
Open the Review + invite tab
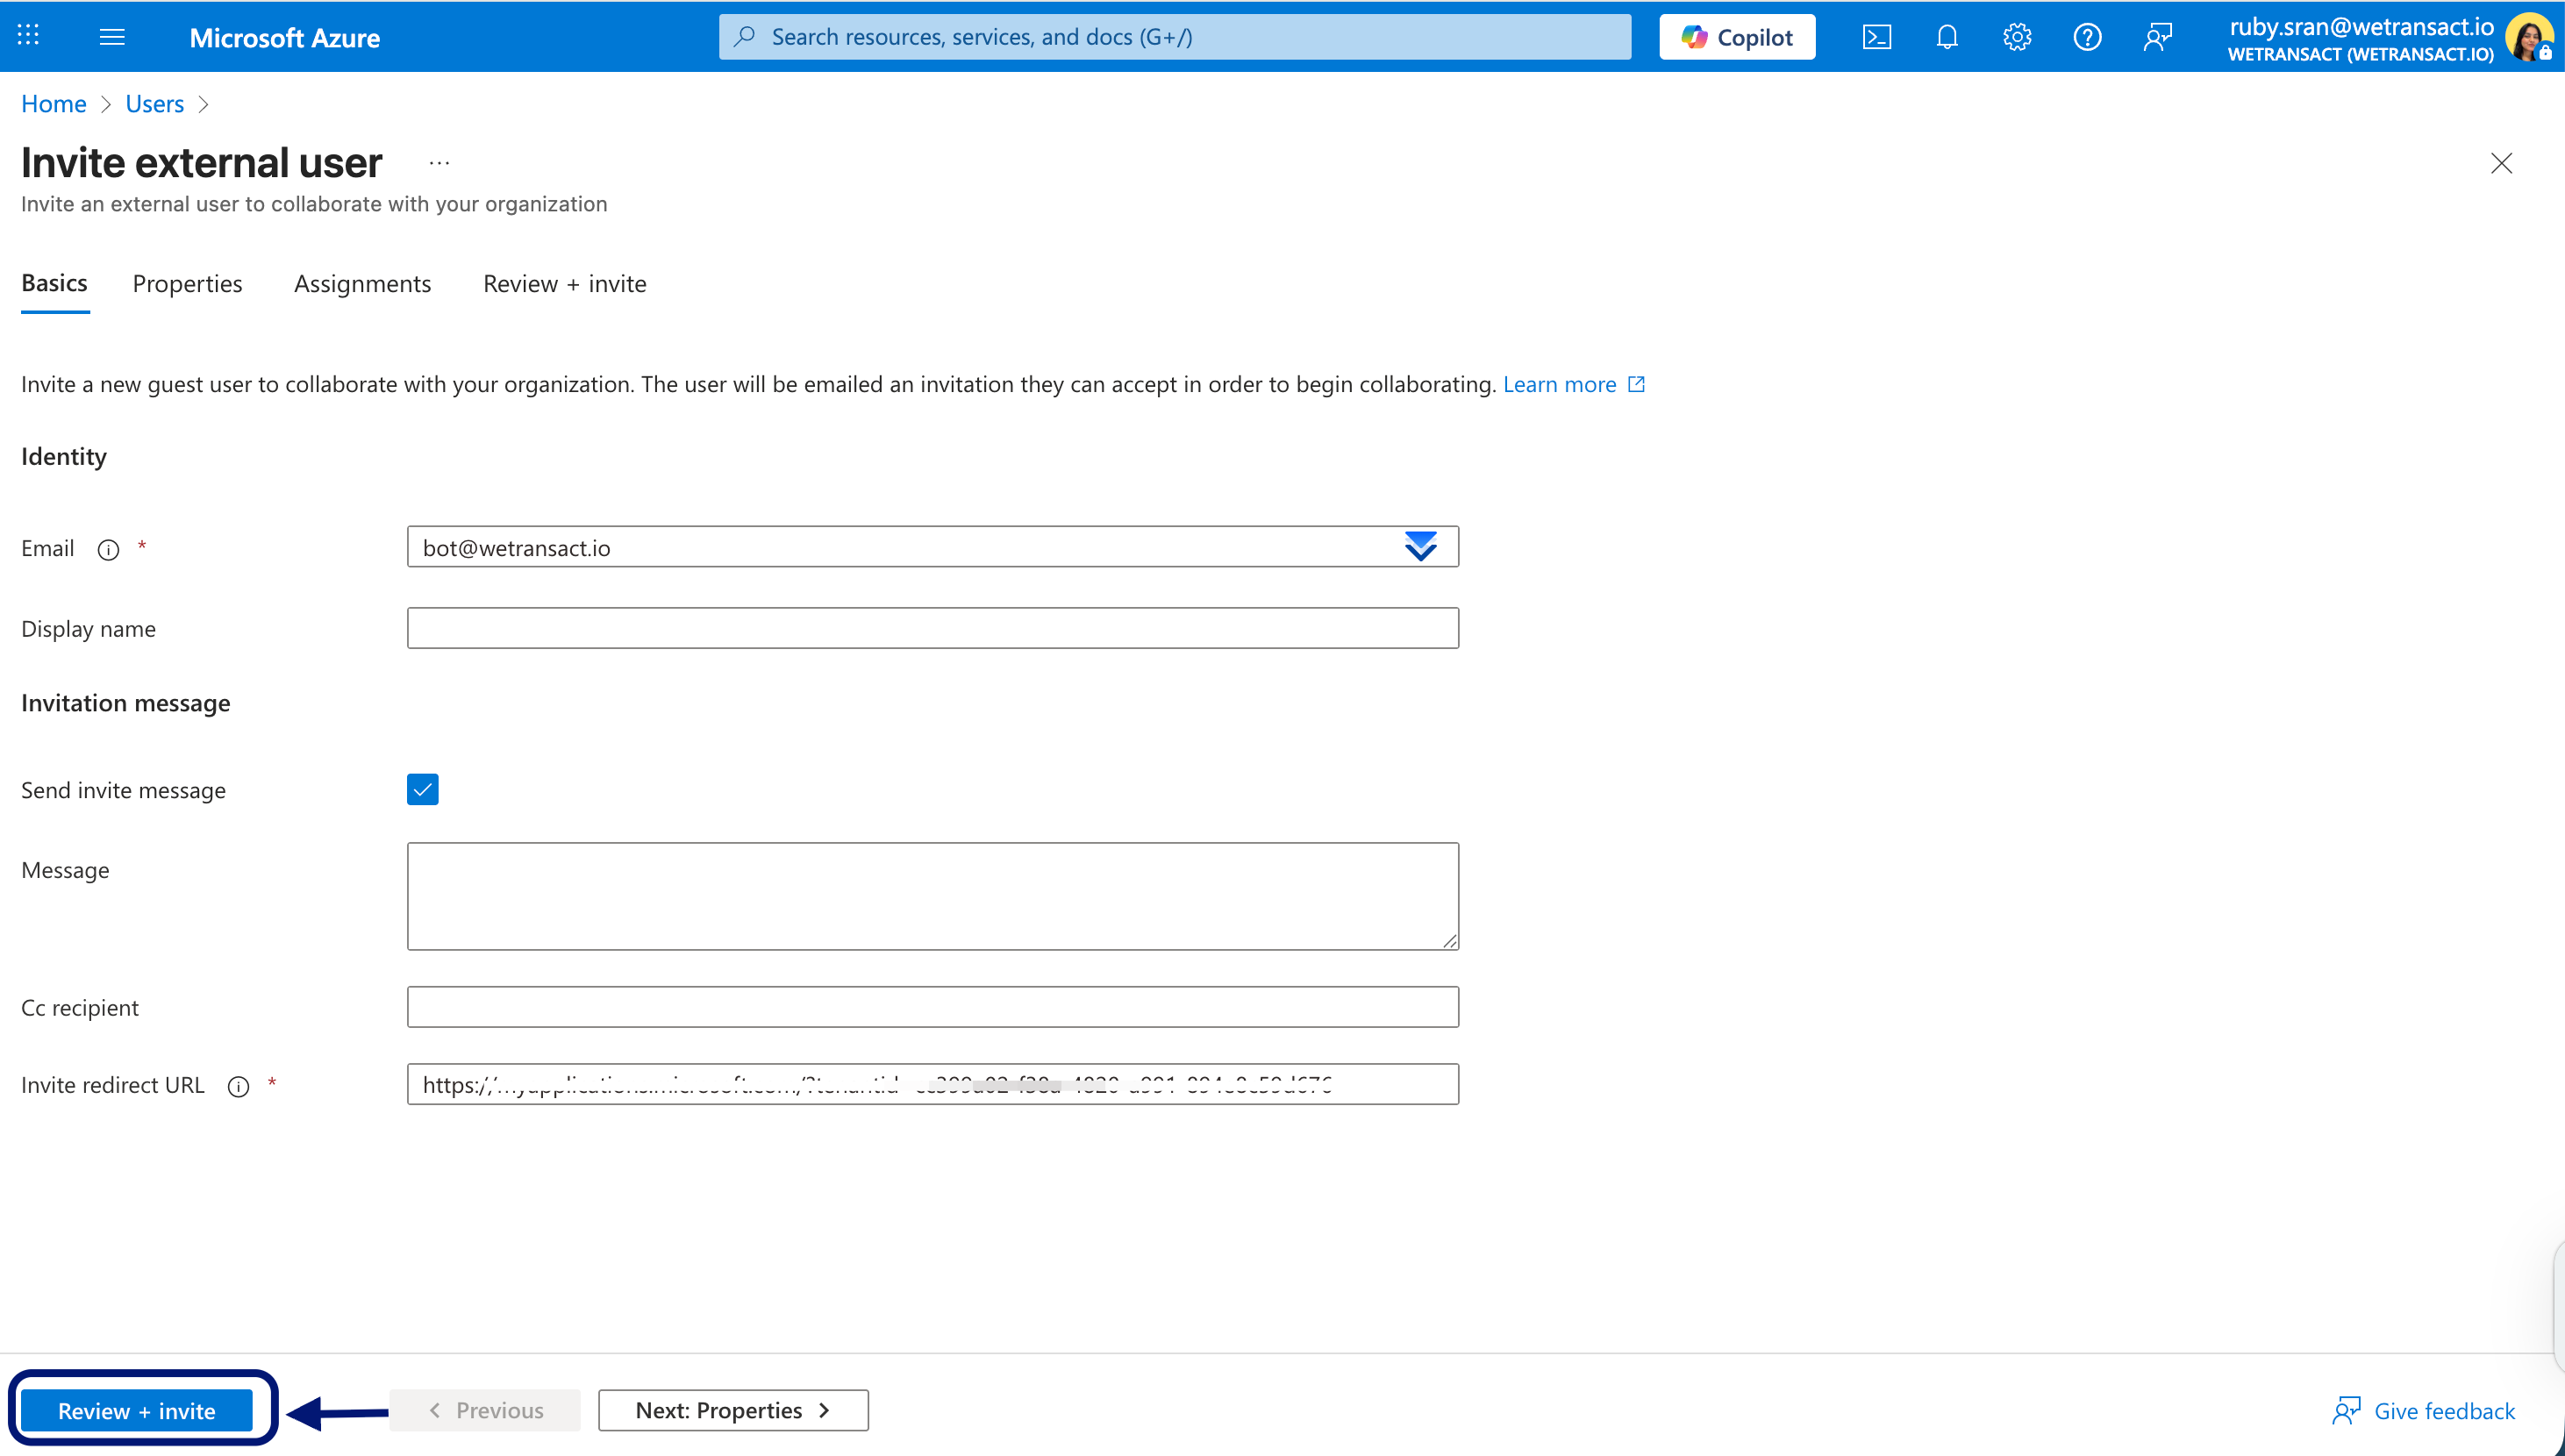[x=565, y=284]
